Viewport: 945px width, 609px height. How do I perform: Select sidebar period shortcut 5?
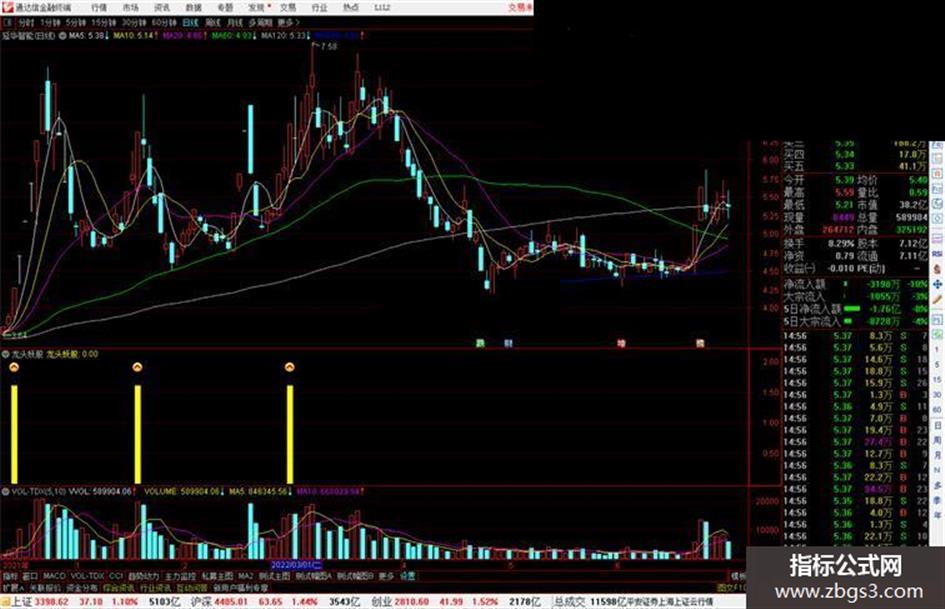[937, 365]
